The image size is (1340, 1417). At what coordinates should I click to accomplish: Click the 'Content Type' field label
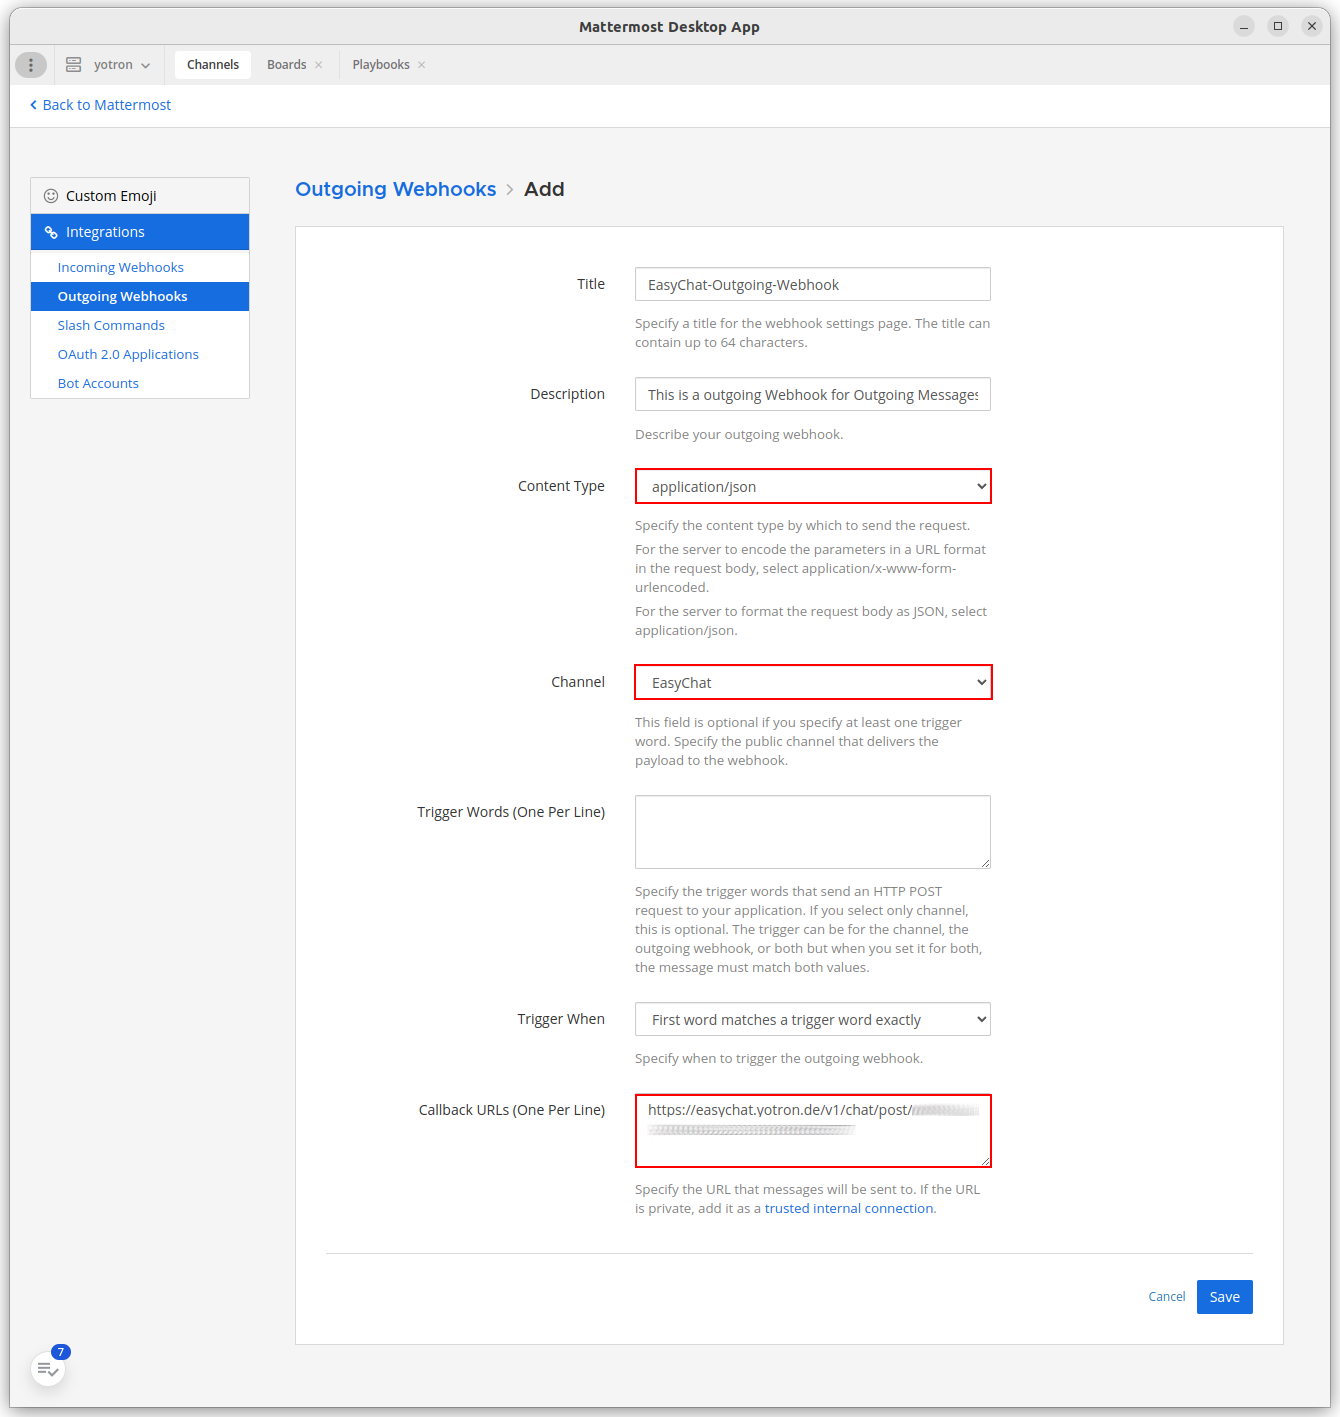click(561, 486)
